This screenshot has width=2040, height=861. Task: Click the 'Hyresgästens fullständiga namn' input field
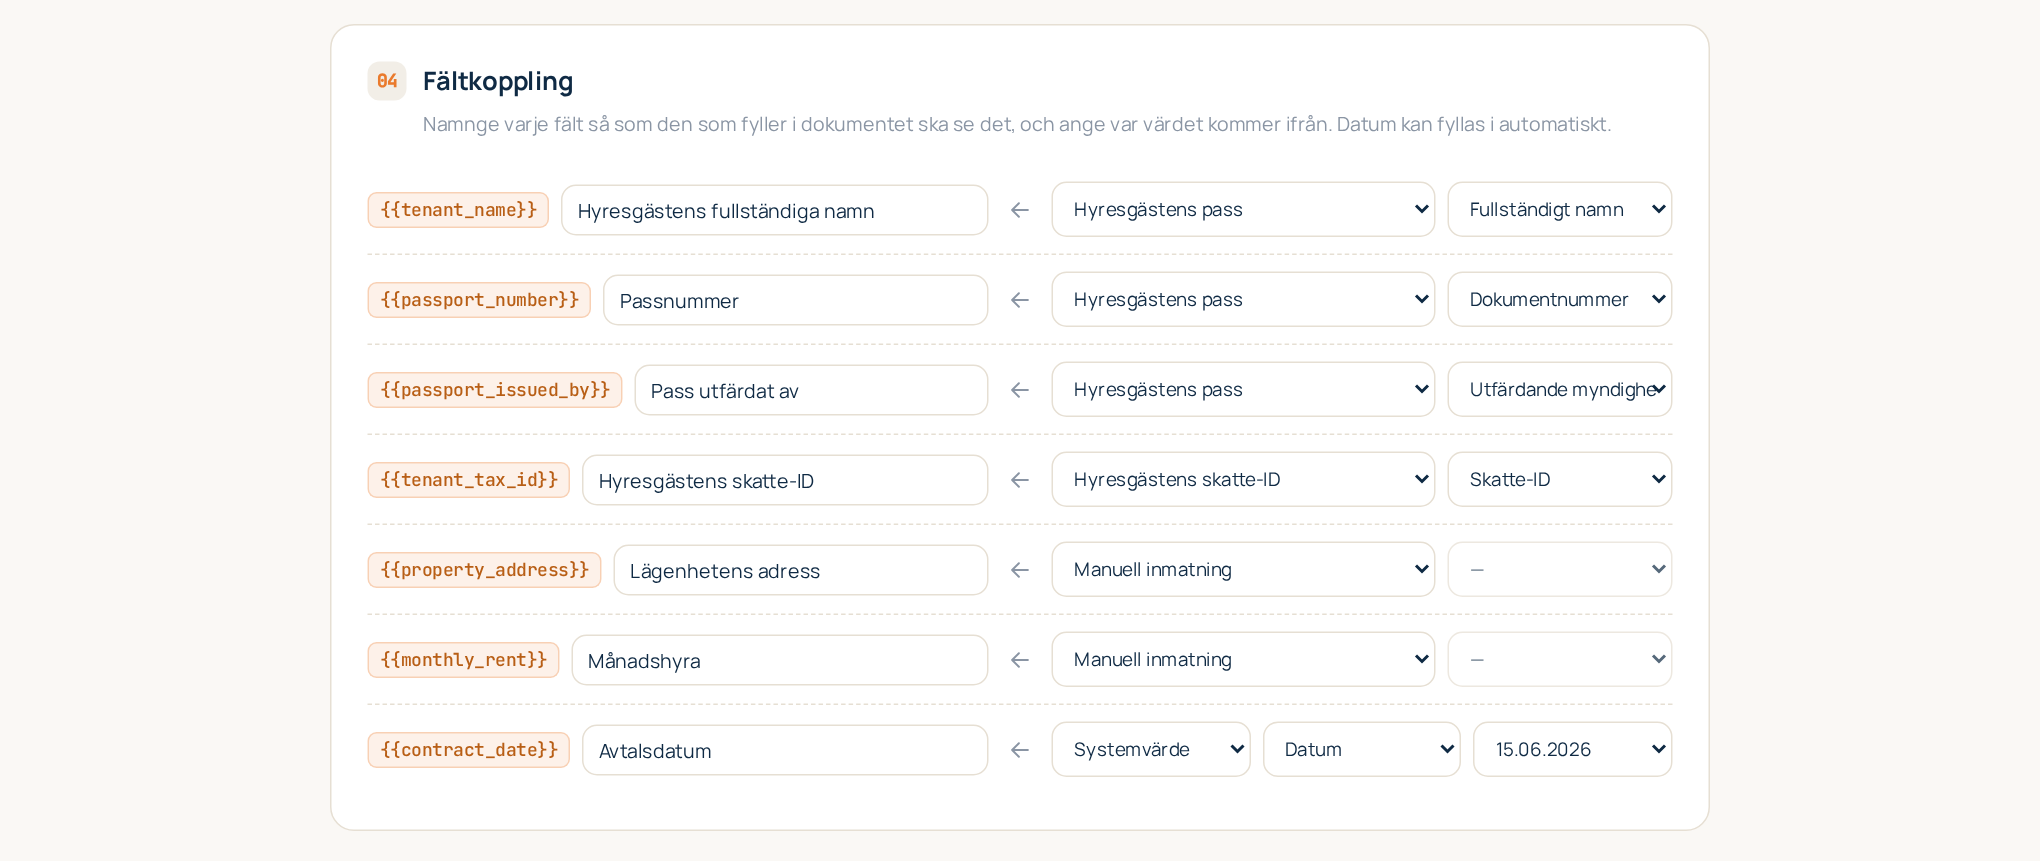(x=775, y=210)
